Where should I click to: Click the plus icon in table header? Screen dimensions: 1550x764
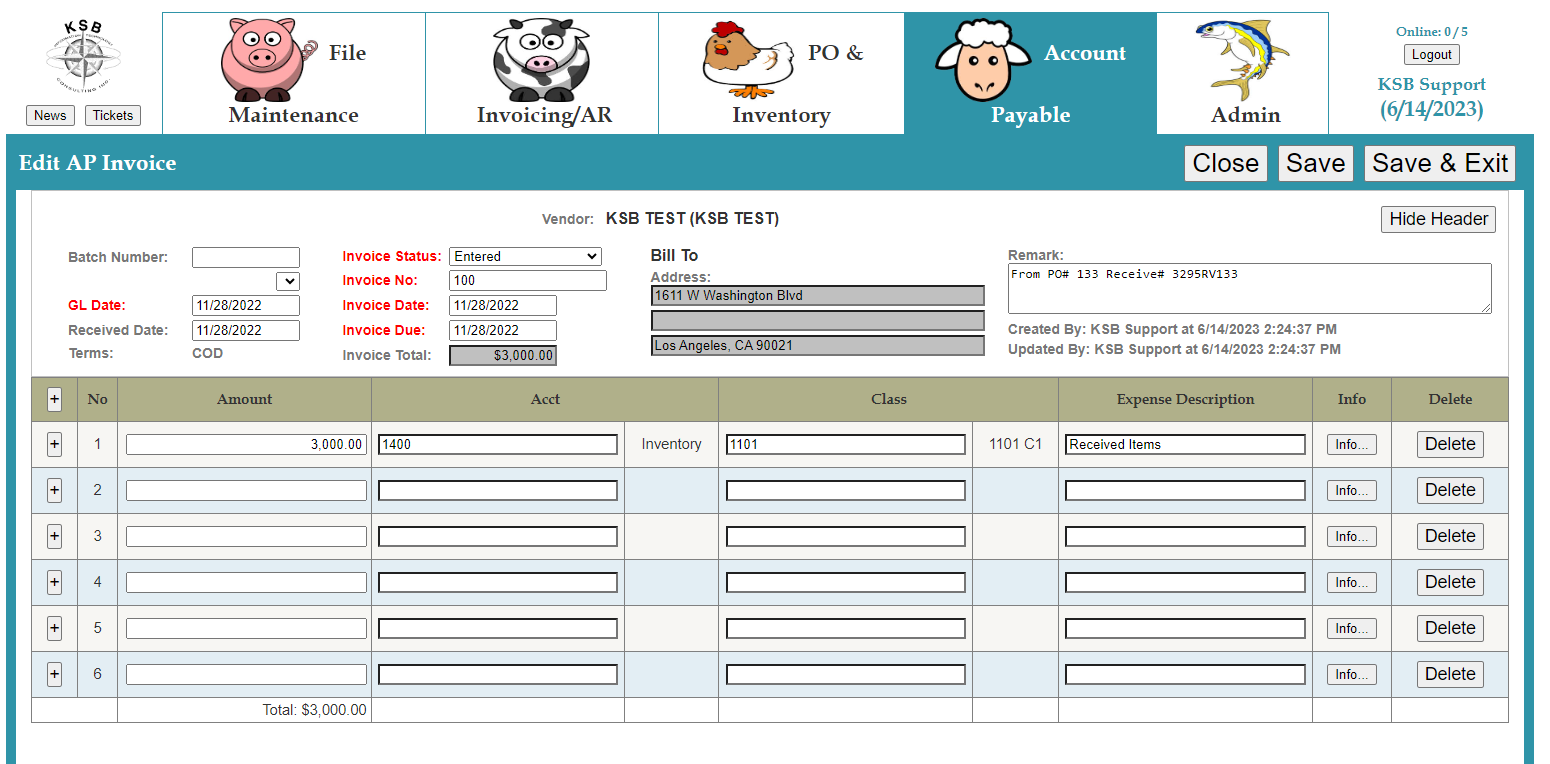(54, 399)
